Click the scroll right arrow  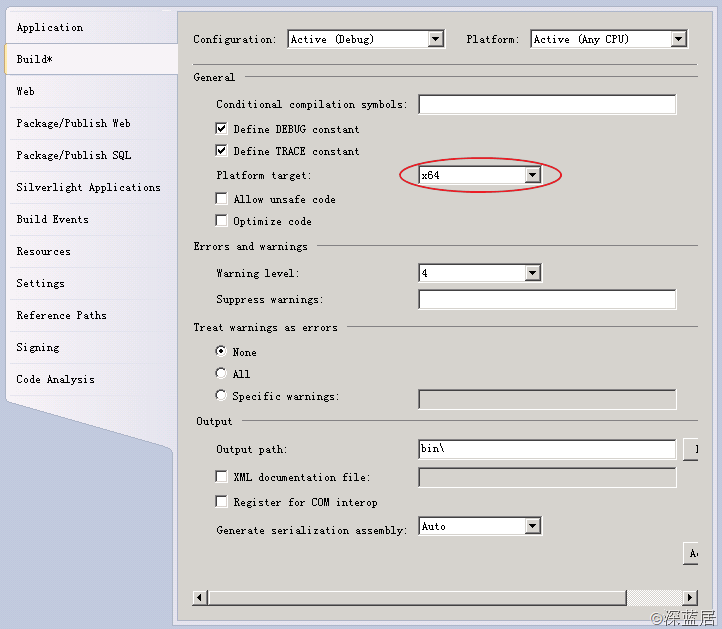pos(690,598)
